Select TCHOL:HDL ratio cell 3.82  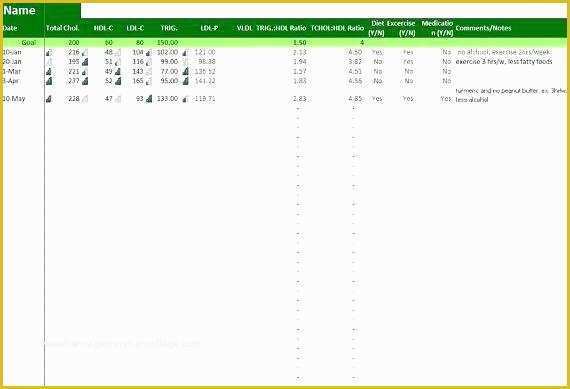355,62
